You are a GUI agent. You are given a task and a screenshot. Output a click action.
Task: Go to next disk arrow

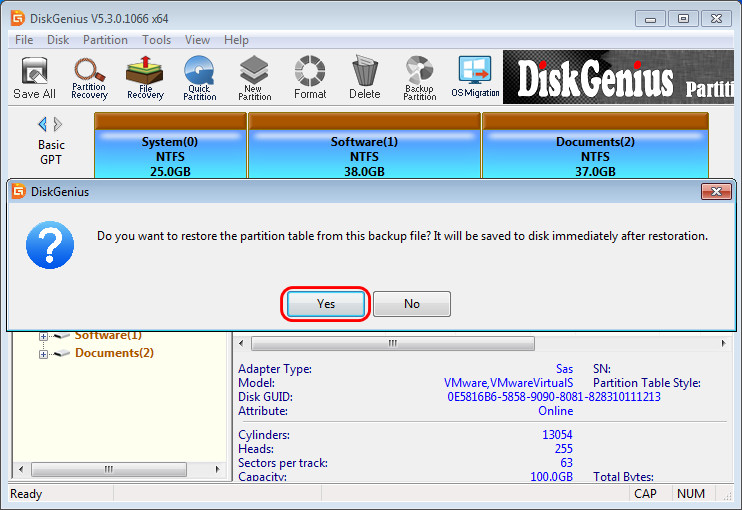click(58, 124)
